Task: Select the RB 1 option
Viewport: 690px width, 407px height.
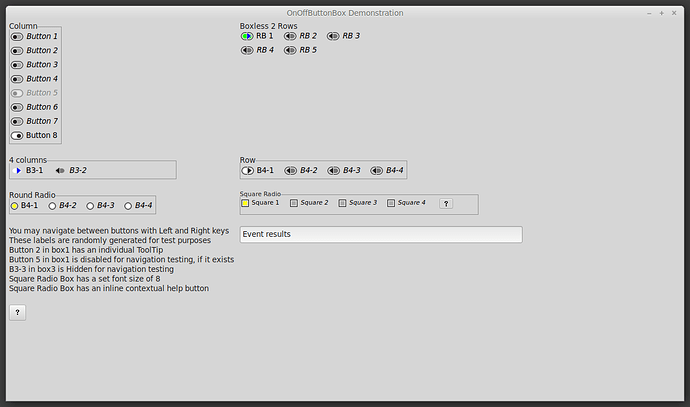Action: [257, 36]
